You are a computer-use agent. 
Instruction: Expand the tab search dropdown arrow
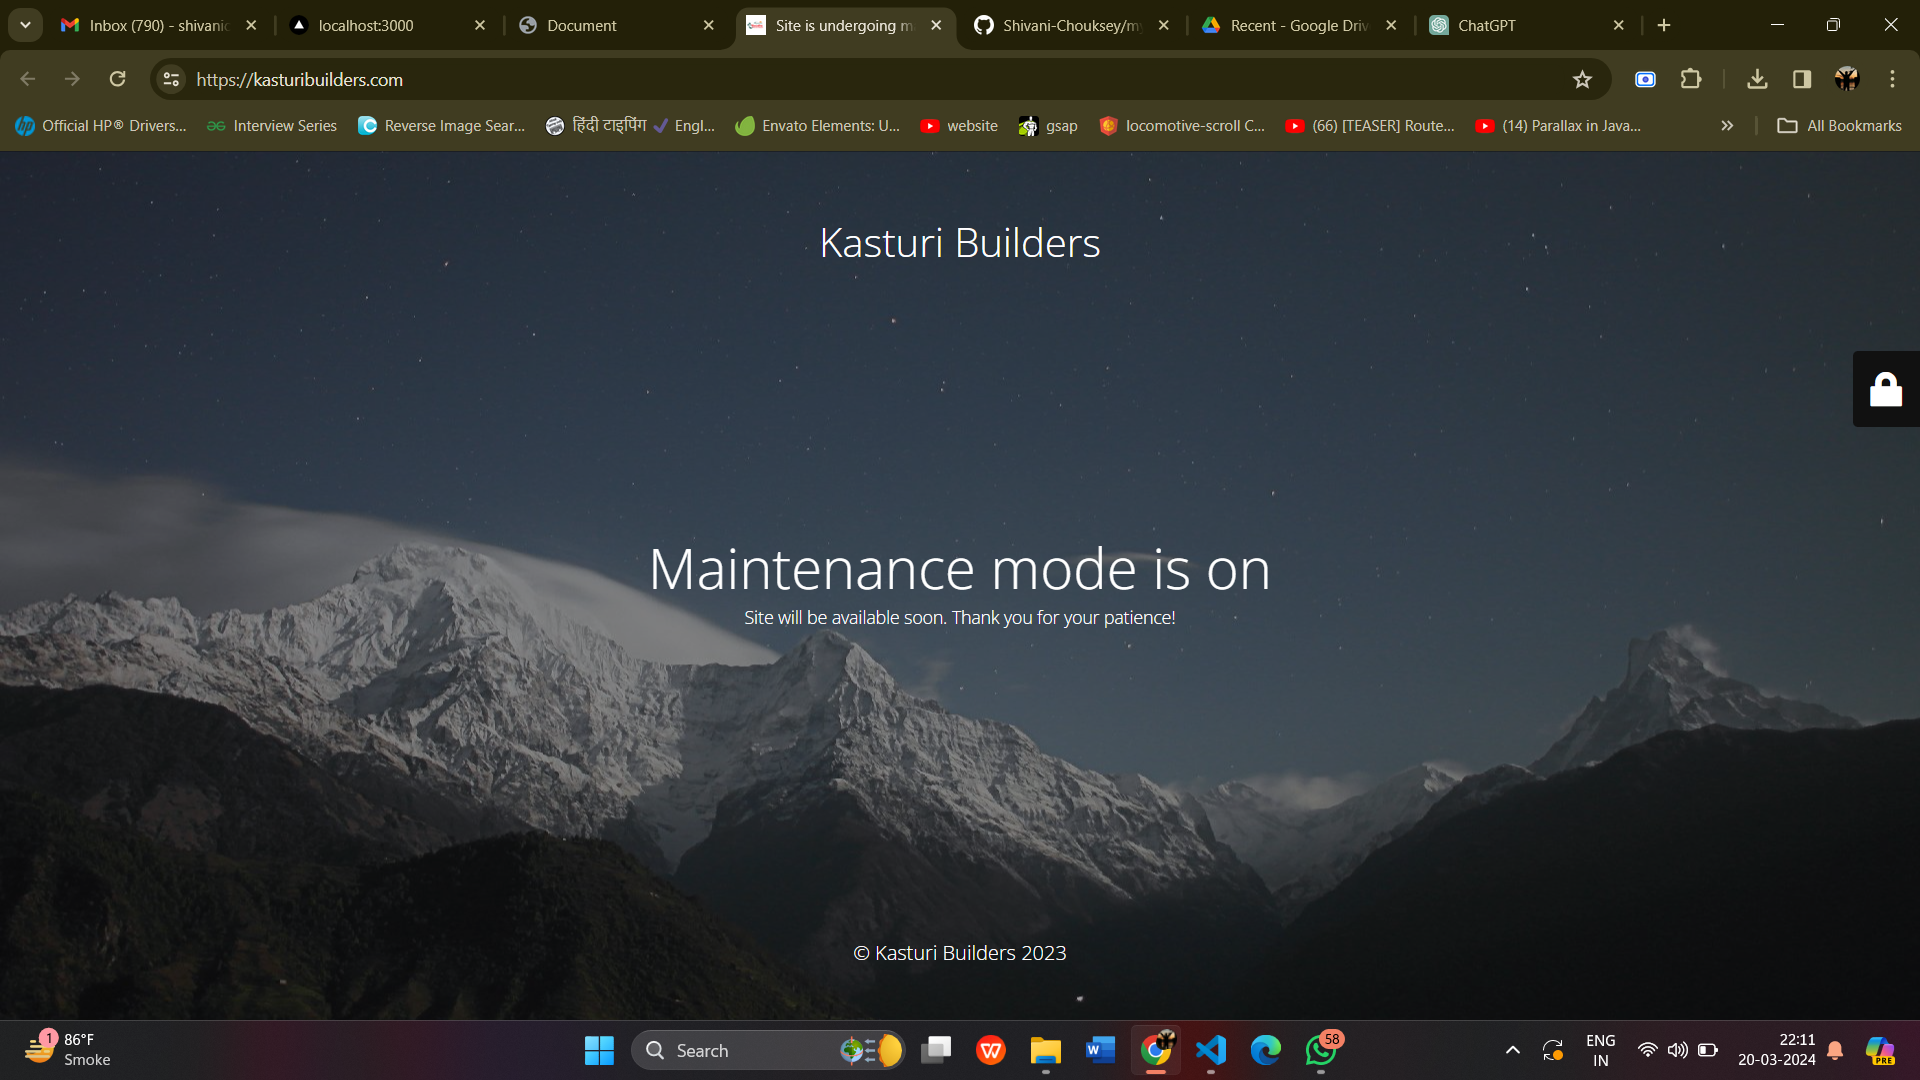click(x=25, y=25)
